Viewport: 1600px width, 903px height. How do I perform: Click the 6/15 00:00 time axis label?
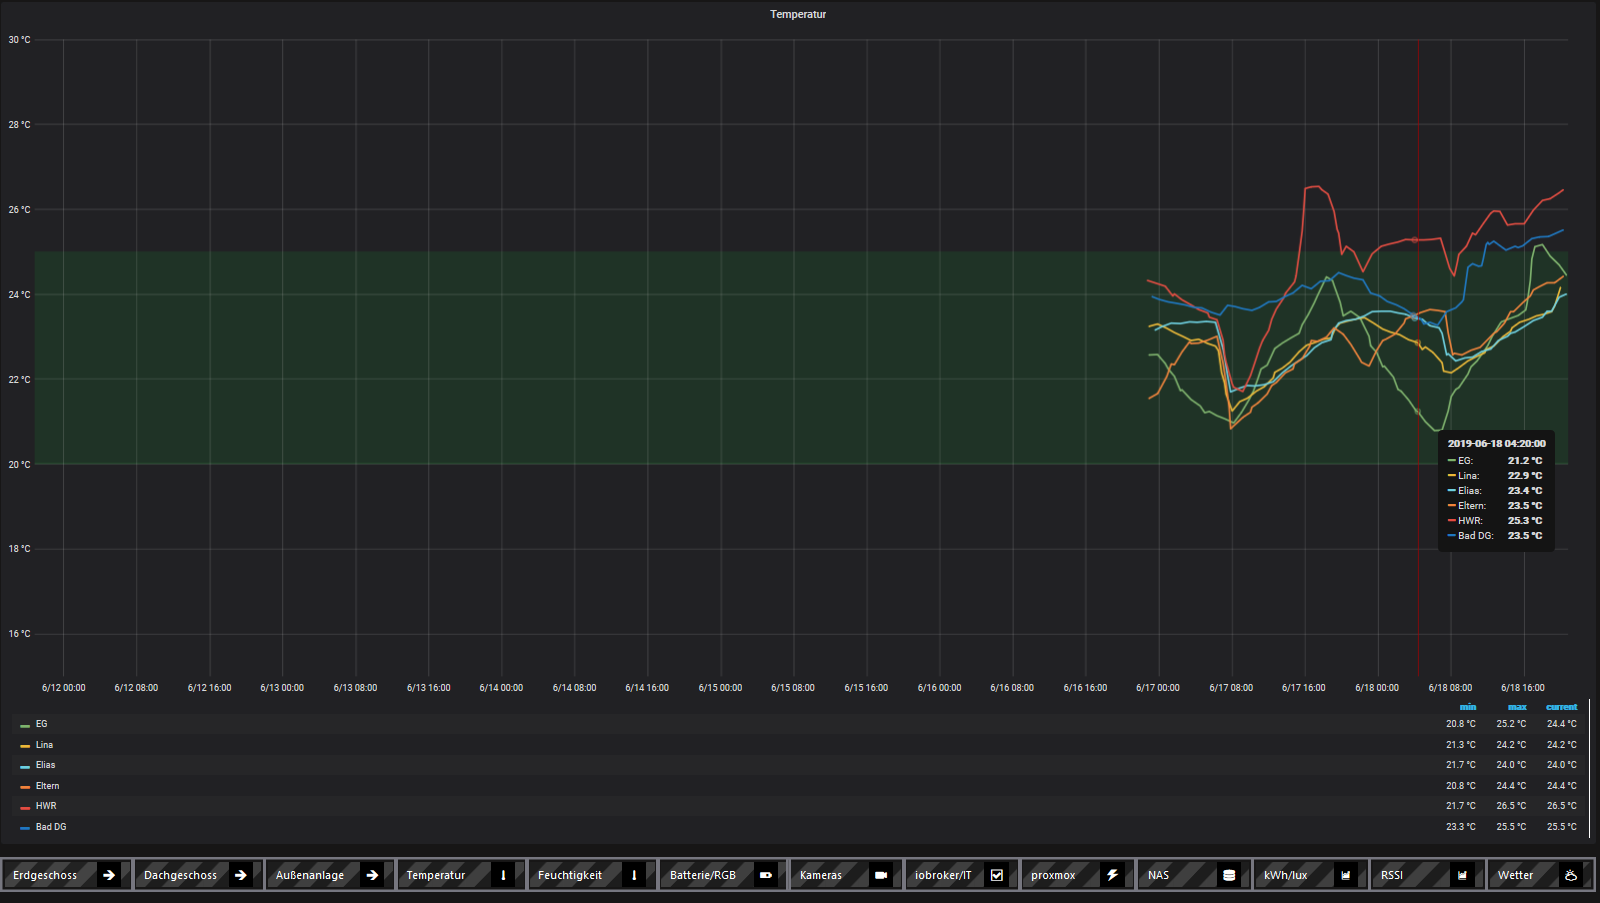pos(720,688)
